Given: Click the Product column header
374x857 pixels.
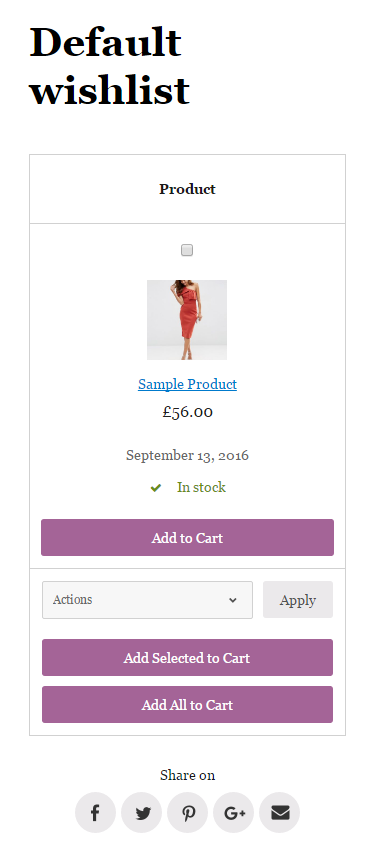Looking at the screenshot, I should tap(188, 189).
